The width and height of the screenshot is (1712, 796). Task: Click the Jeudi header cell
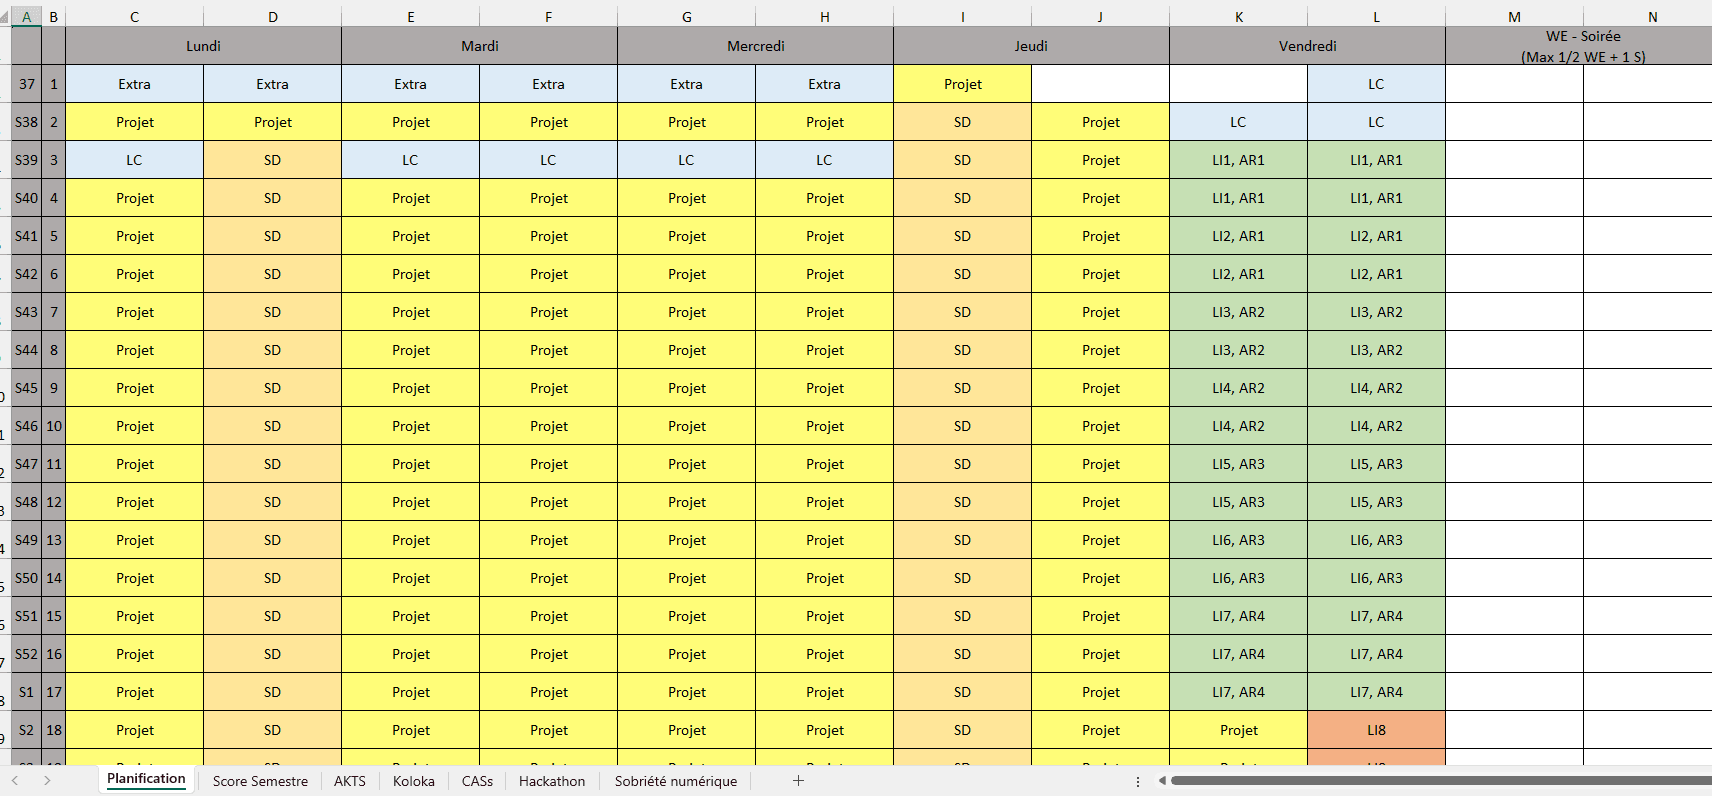pyautogui.click(x=1031, y=46)
